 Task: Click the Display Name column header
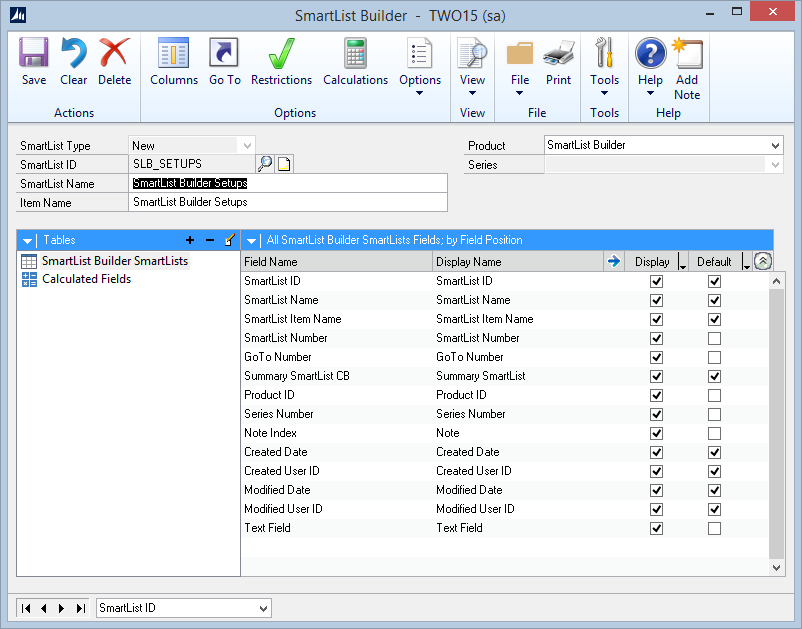click(x=518, y=262)
